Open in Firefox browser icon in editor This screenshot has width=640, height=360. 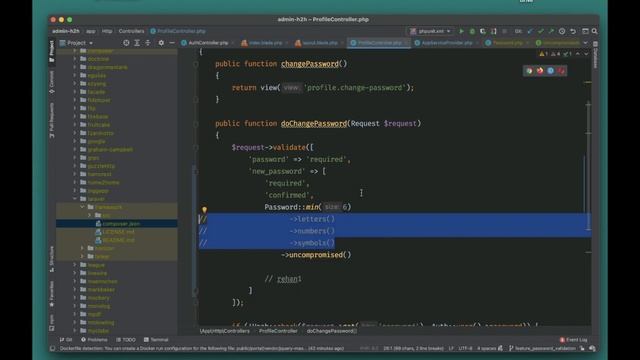[x=540, y=71]
